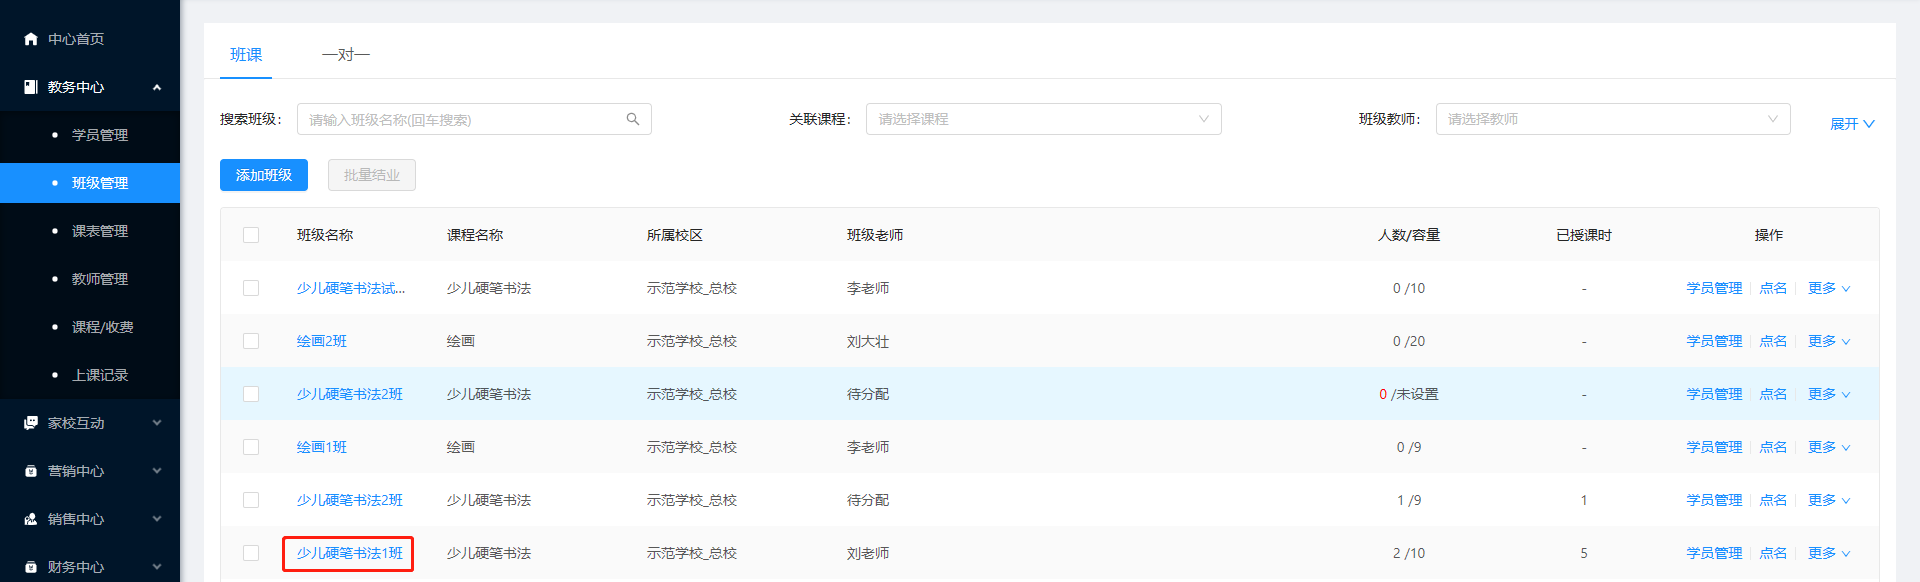Click the 教务中心 book icon
Screen dimensions: 1920x582
pyautogui.click(x=31, y=87)
